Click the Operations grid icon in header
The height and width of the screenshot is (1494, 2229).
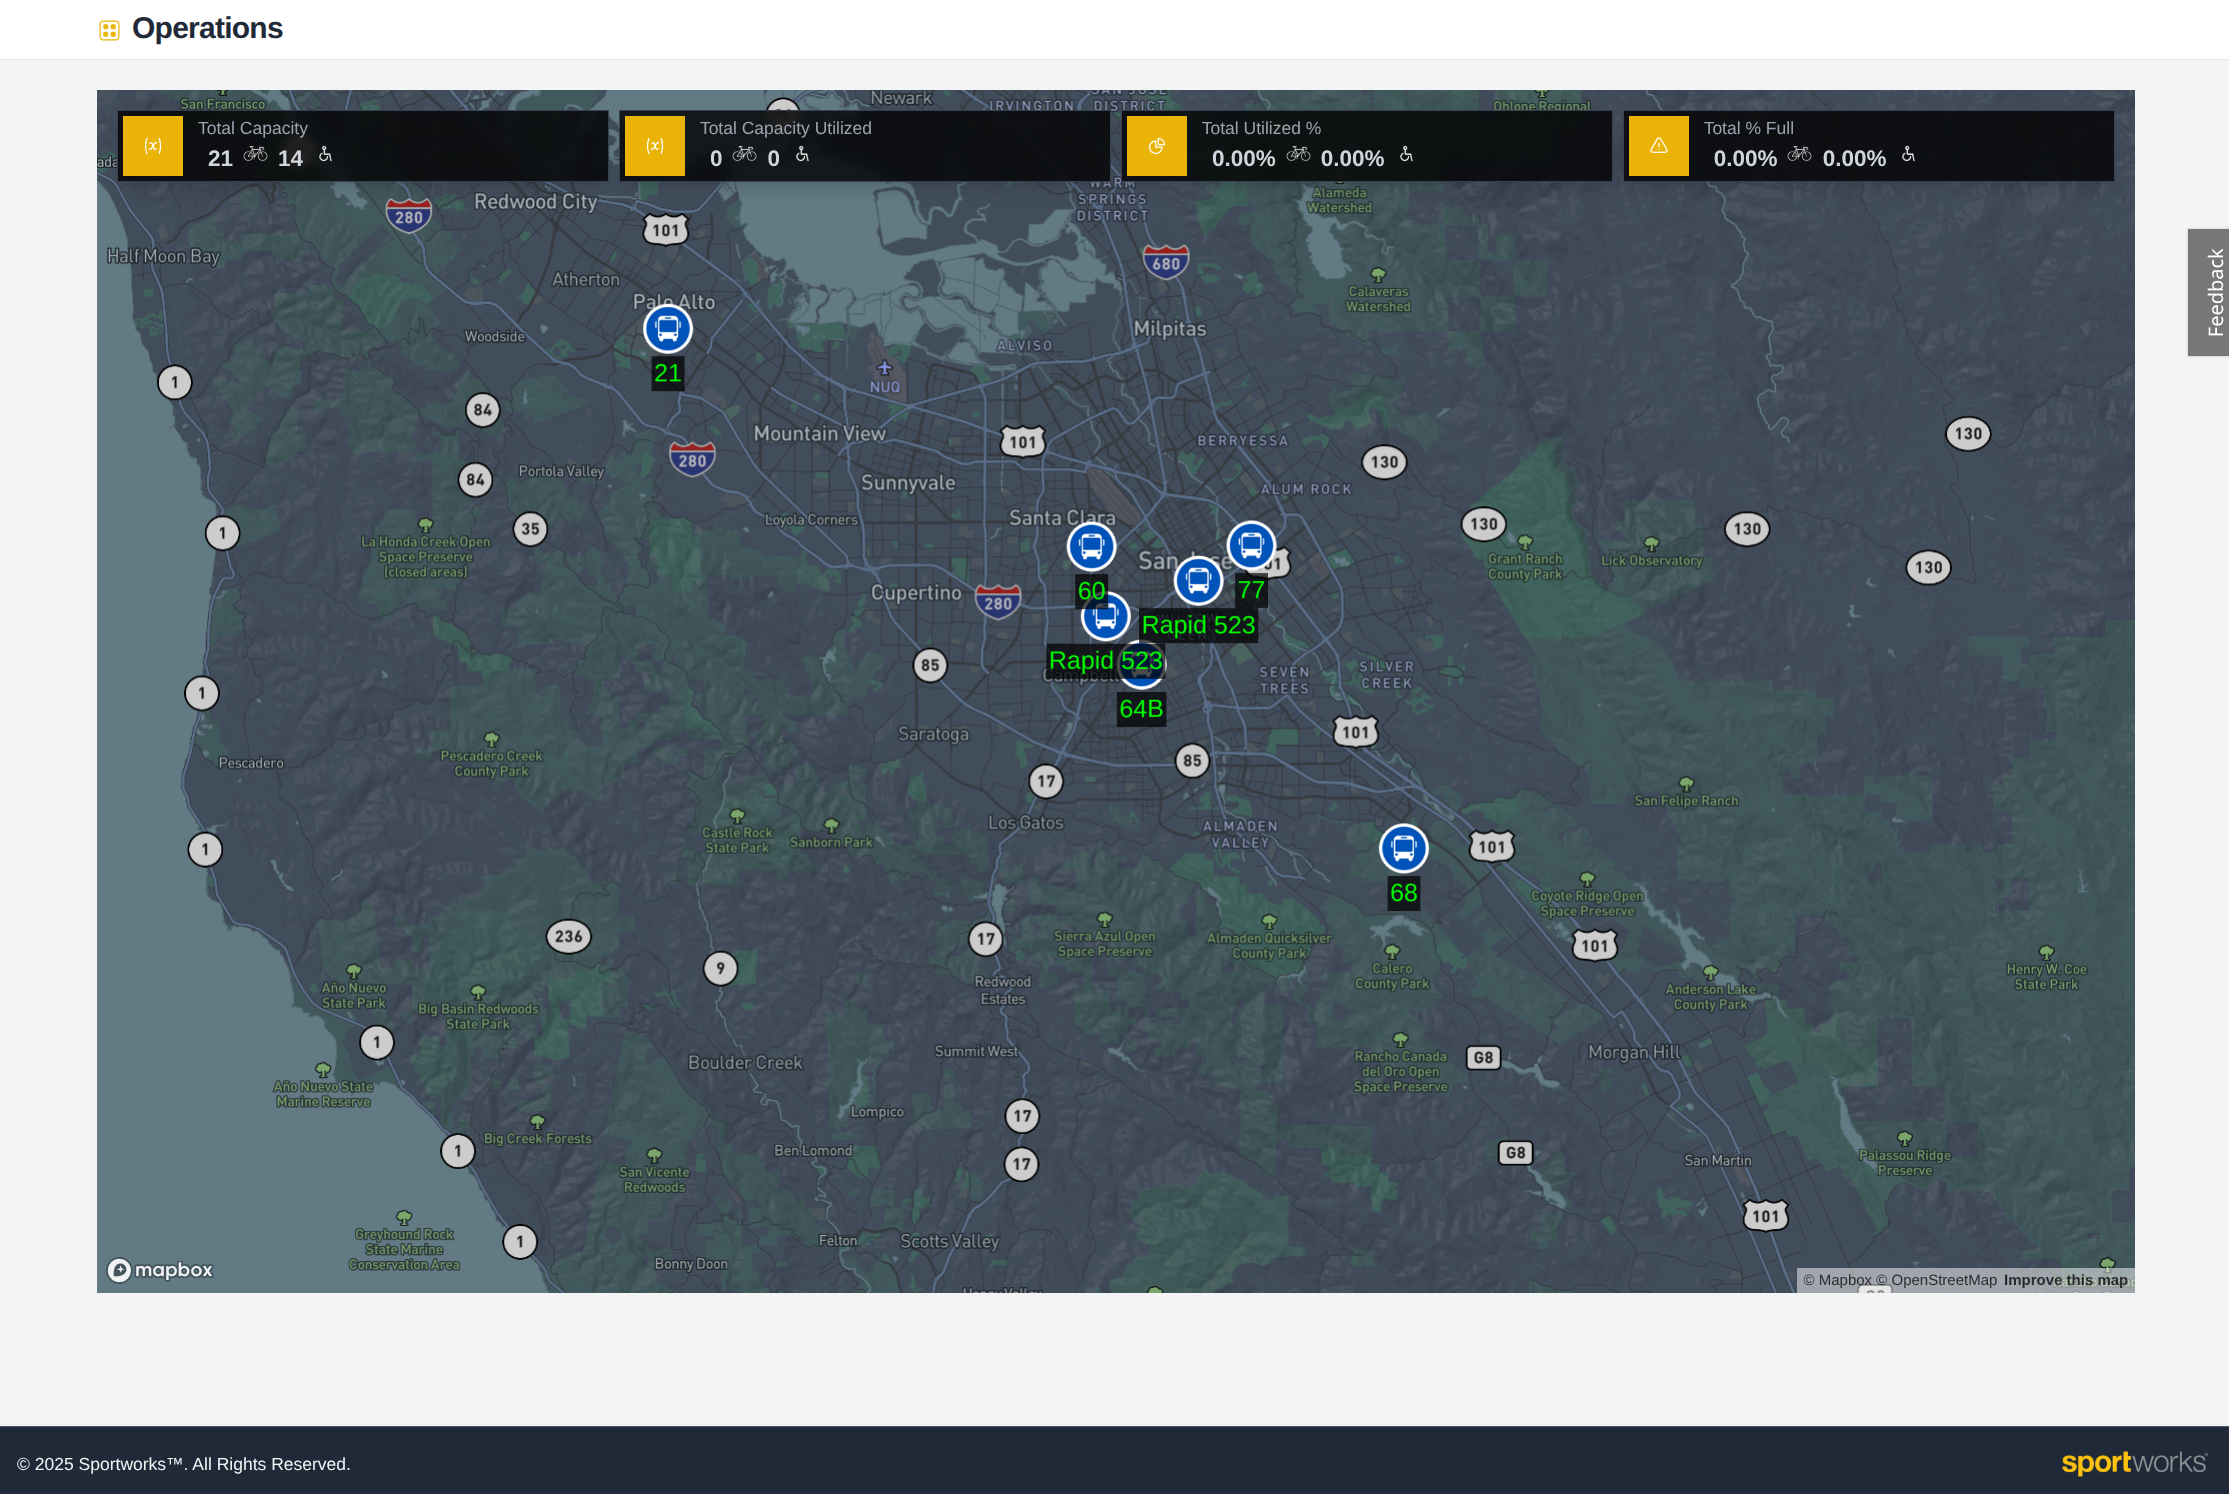109,30
